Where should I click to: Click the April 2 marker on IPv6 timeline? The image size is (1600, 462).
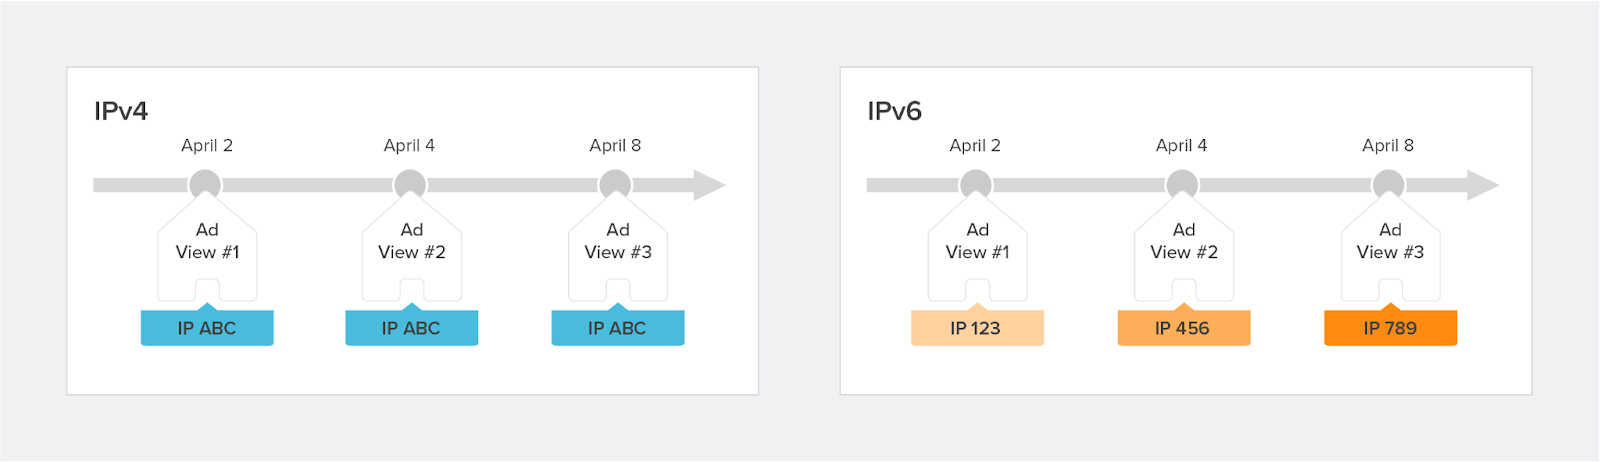pos(976,185)
